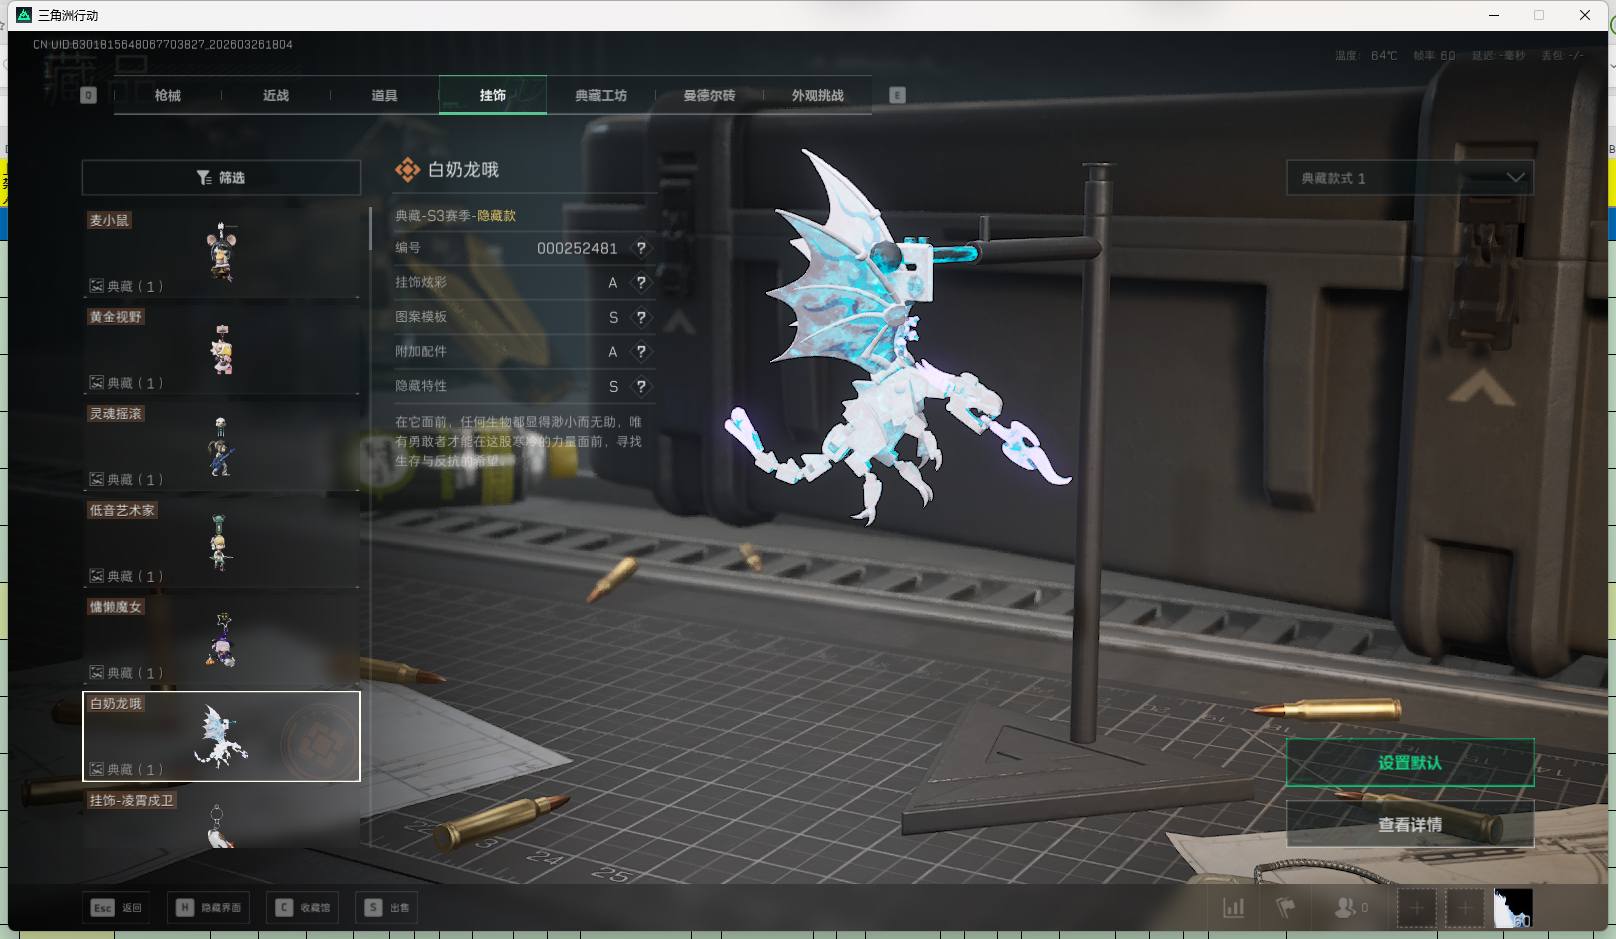Click the flag icon in bottom bar
The width and height of the screenshot is (1616, 939).
click(1286, 908)
